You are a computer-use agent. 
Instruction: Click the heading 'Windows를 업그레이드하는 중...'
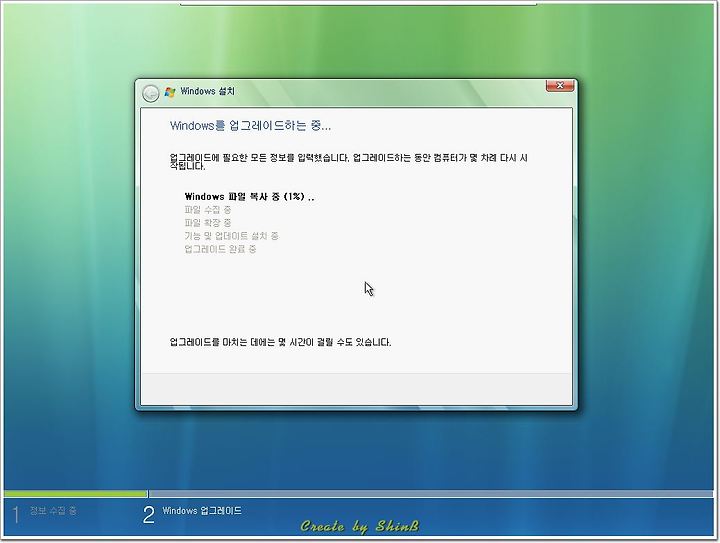pyautogui.click(x=250, y=125)
